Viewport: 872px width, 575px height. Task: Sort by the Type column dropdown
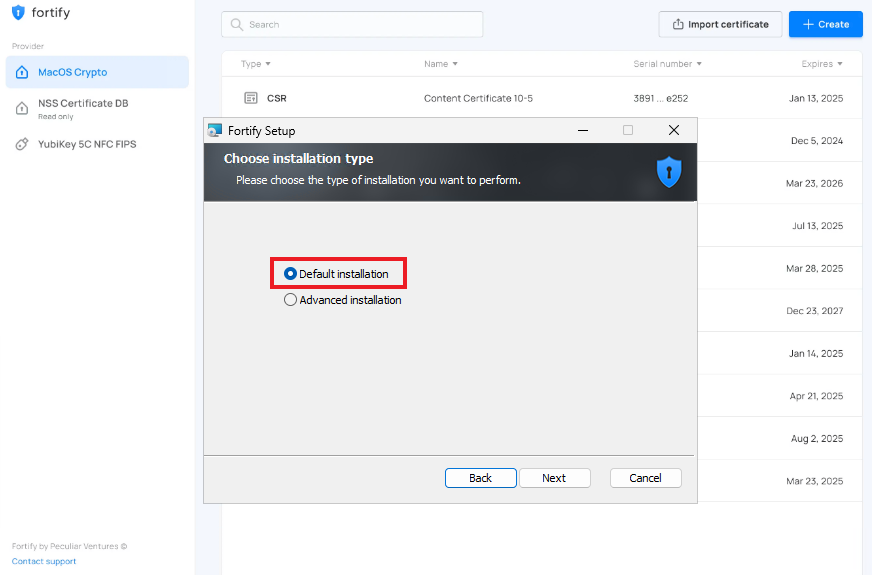pyautogui.click(x=256, y=64)
